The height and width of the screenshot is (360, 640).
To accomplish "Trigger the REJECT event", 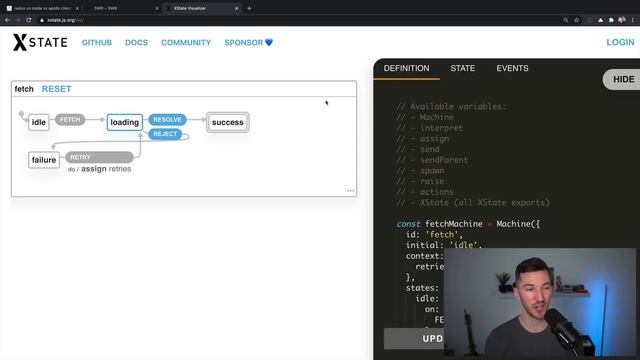I will coord(165,134).
